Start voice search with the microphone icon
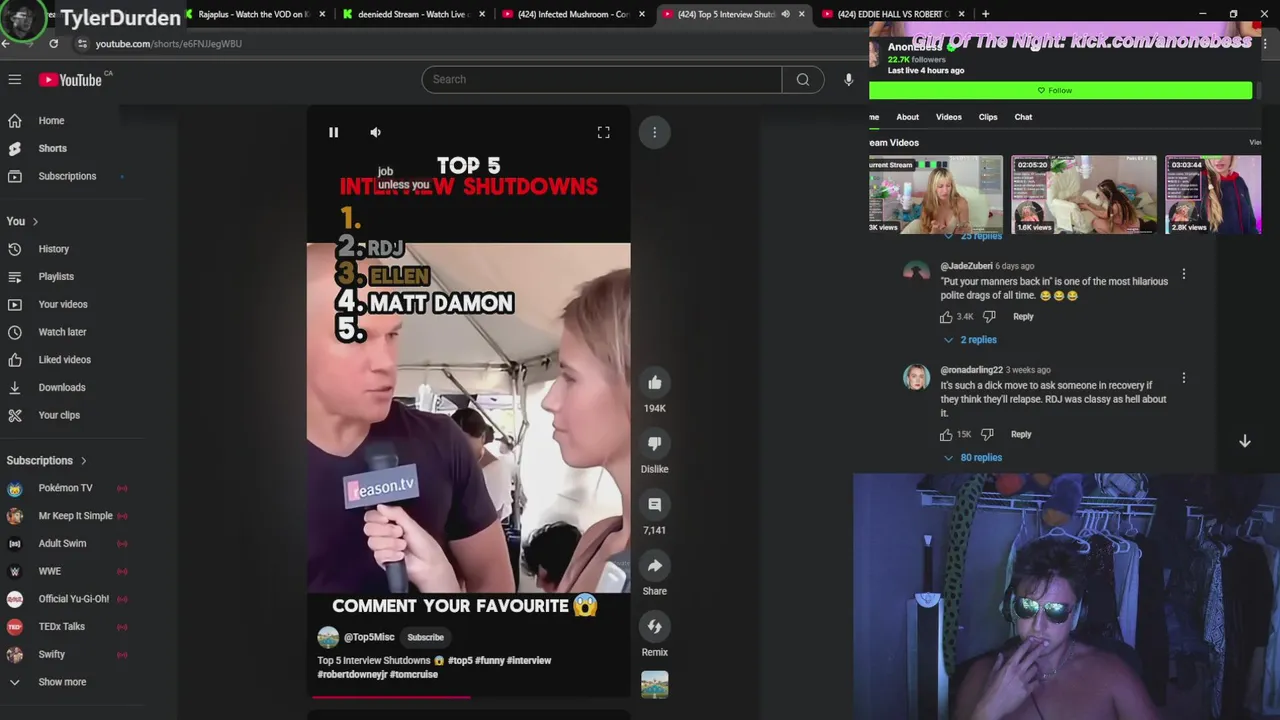 [x=849, y=79]
